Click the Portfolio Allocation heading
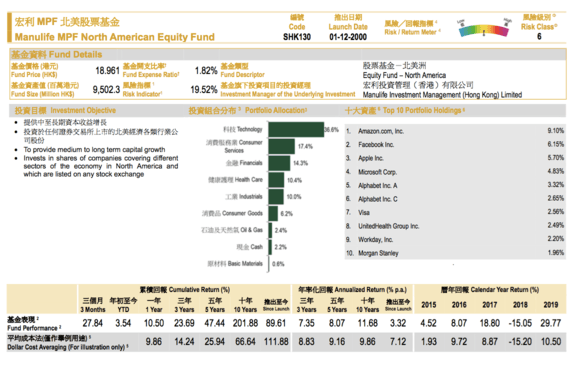The width and height of the screenshot is (576, 367). pyautogui.click(x=248, y=111)
